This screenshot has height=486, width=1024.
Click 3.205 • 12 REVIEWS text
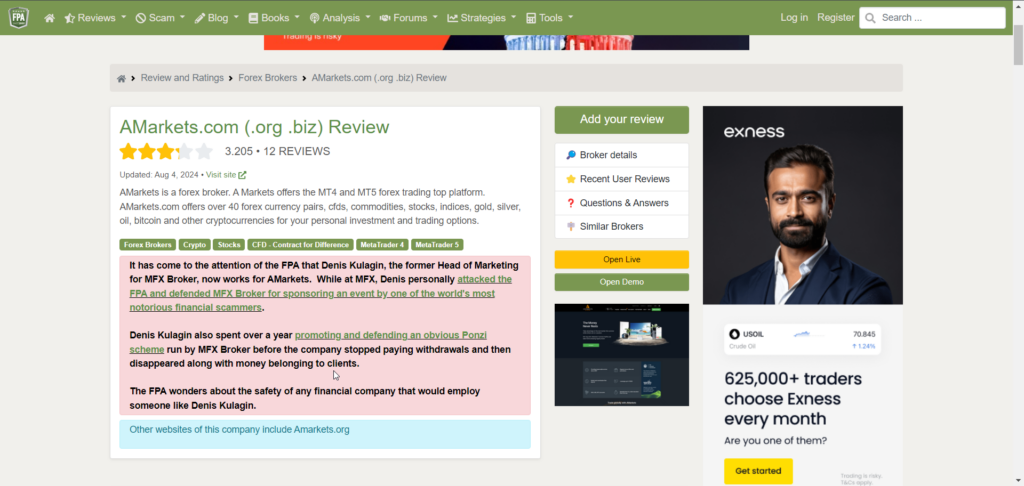click(x=278, y=152)
